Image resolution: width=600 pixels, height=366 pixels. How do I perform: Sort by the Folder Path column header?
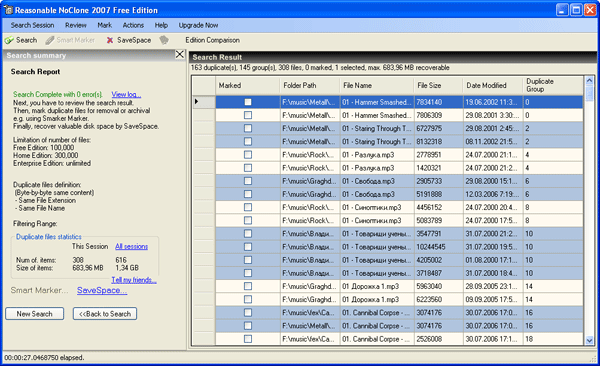(310, 85)
